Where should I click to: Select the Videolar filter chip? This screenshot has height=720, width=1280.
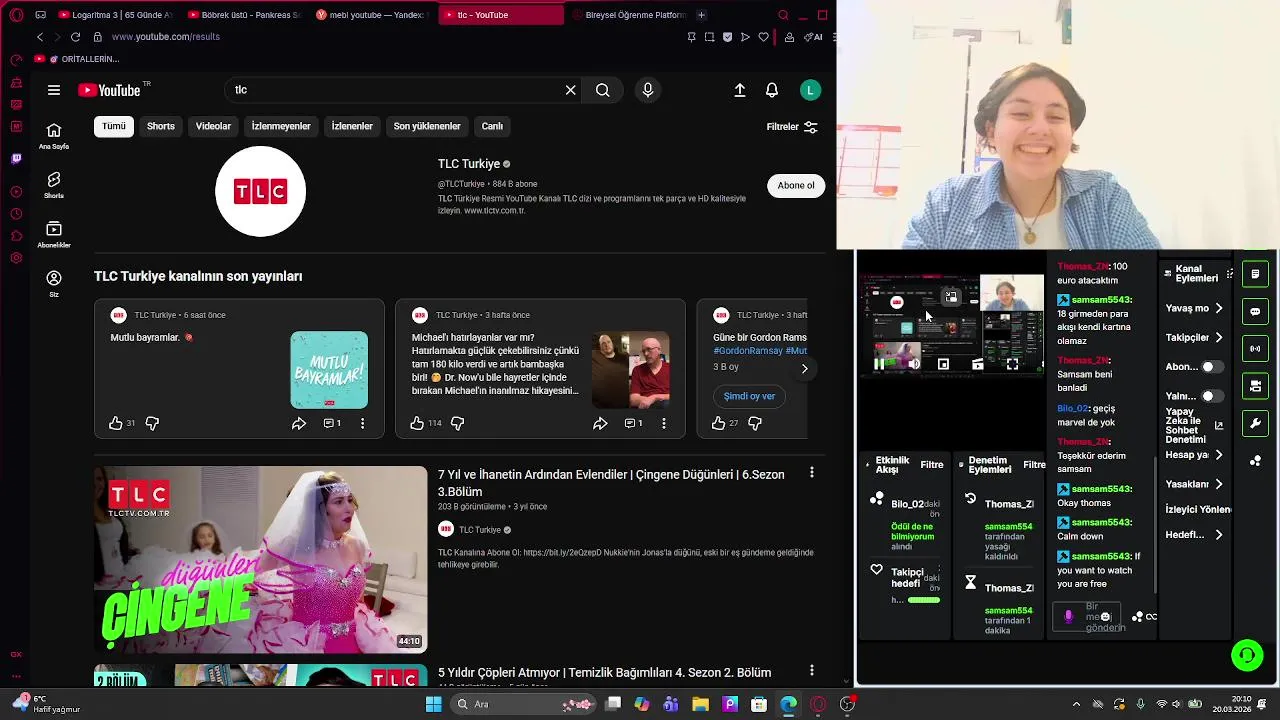[213, 126]
